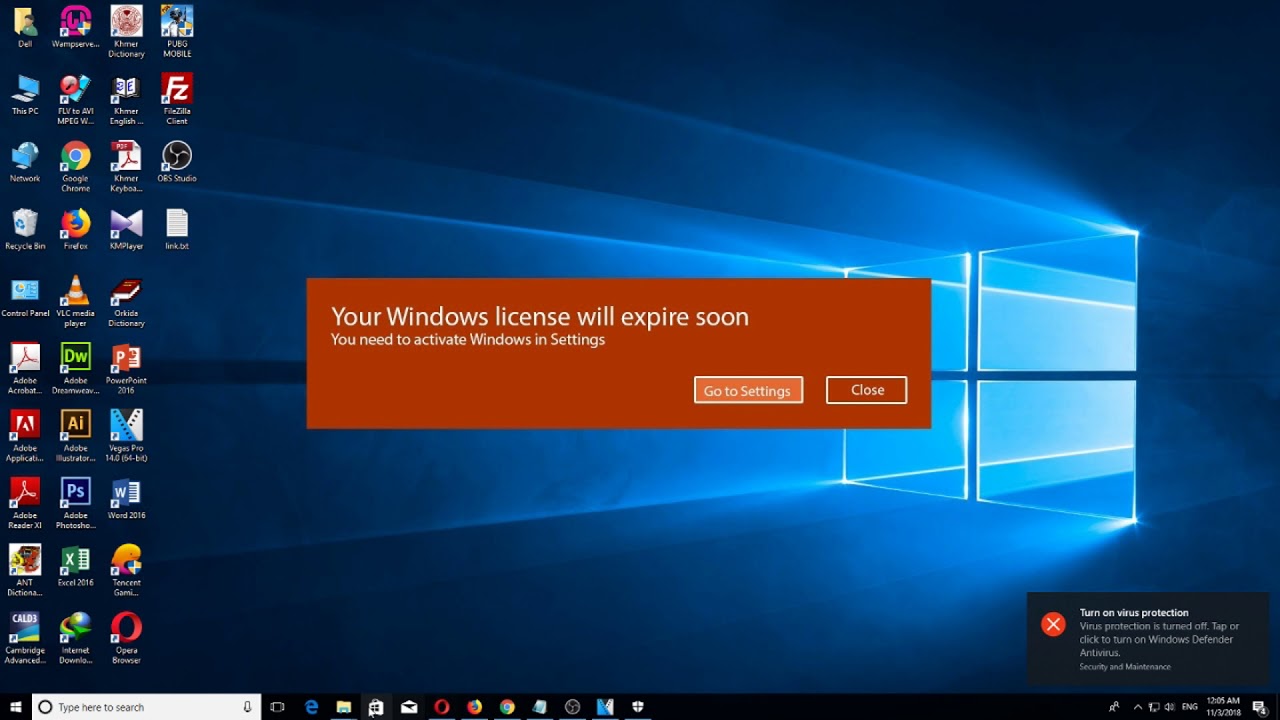Viewport: 1280px width, 720px height.
Task: Select the Excel 2016 desktop shortcut
Action: coord(75,565)
